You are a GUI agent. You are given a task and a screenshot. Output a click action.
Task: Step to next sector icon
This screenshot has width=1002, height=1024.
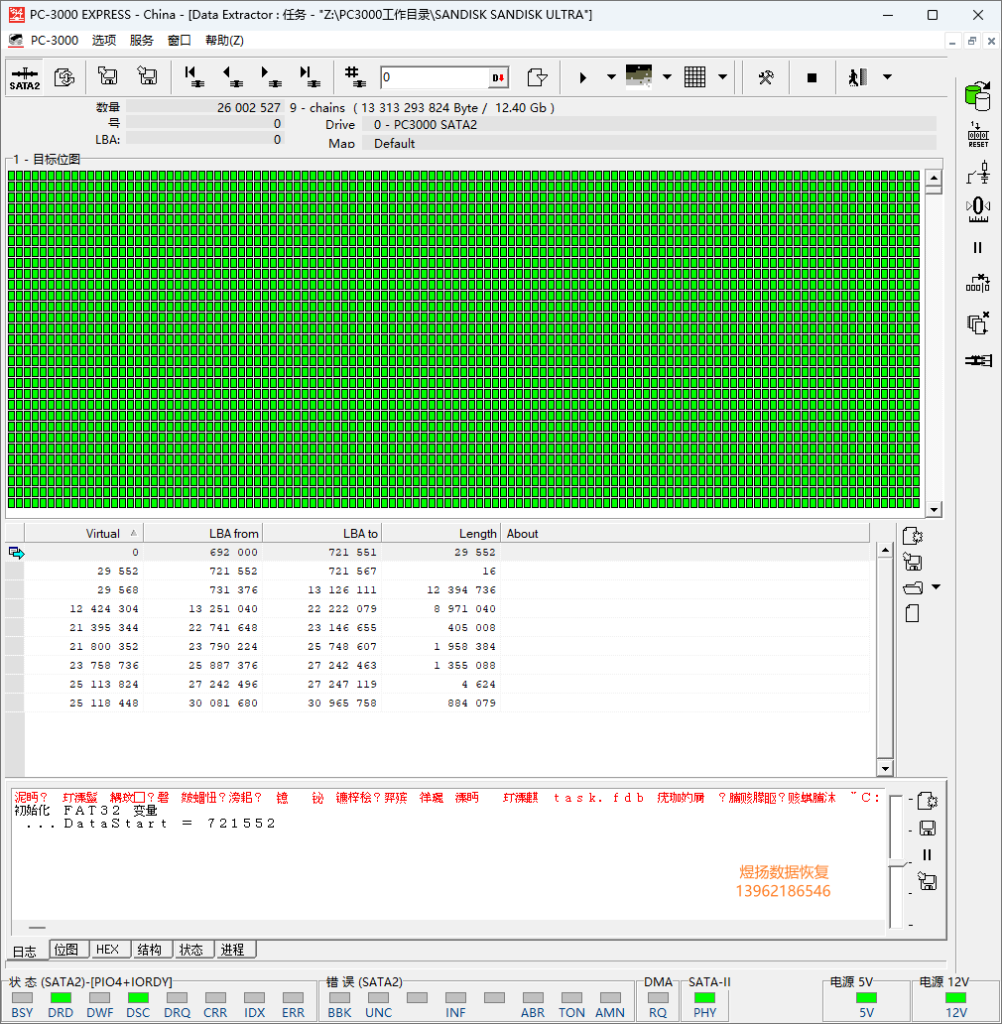click(x=270, y=77)
